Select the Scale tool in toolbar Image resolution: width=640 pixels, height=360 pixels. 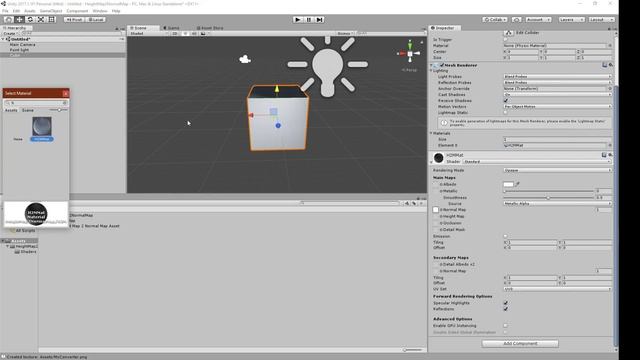click(x=41, y=20)
